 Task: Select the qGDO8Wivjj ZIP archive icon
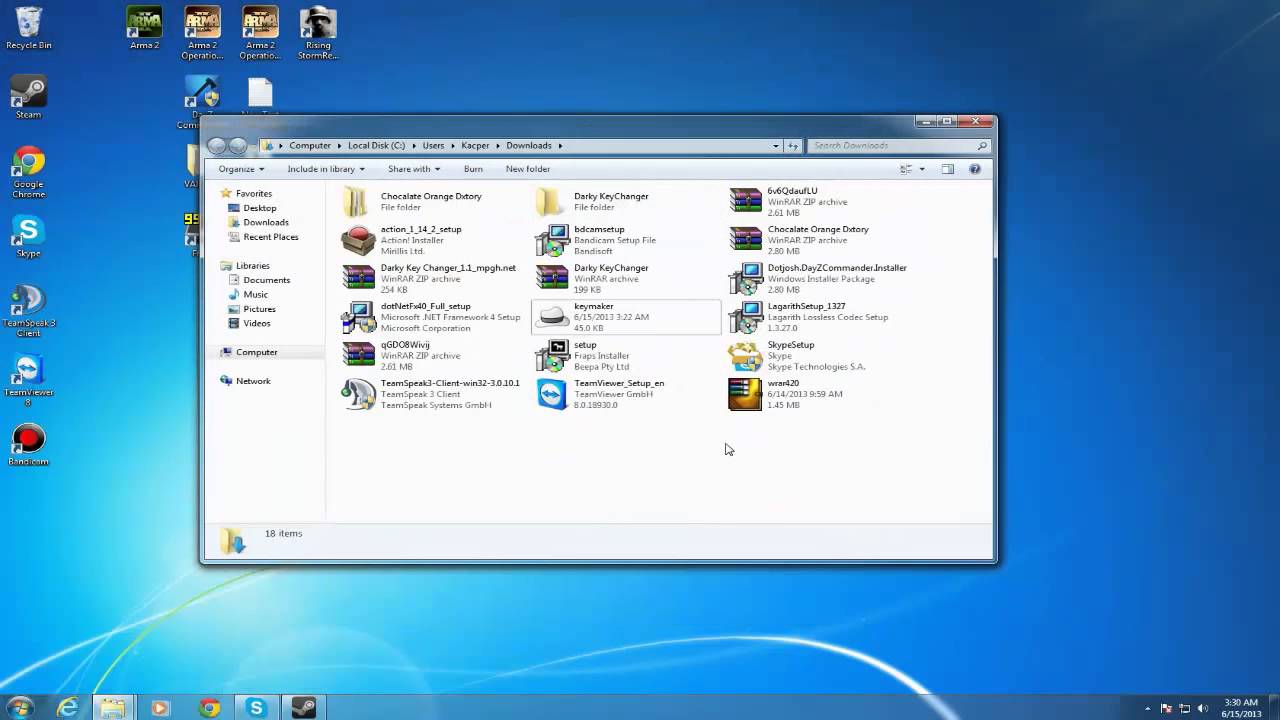358,355
